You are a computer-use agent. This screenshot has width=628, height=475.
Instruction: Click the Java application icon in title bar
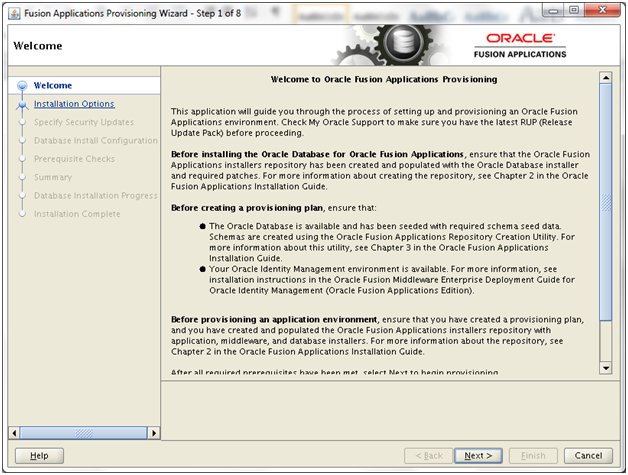pos(14,14)
